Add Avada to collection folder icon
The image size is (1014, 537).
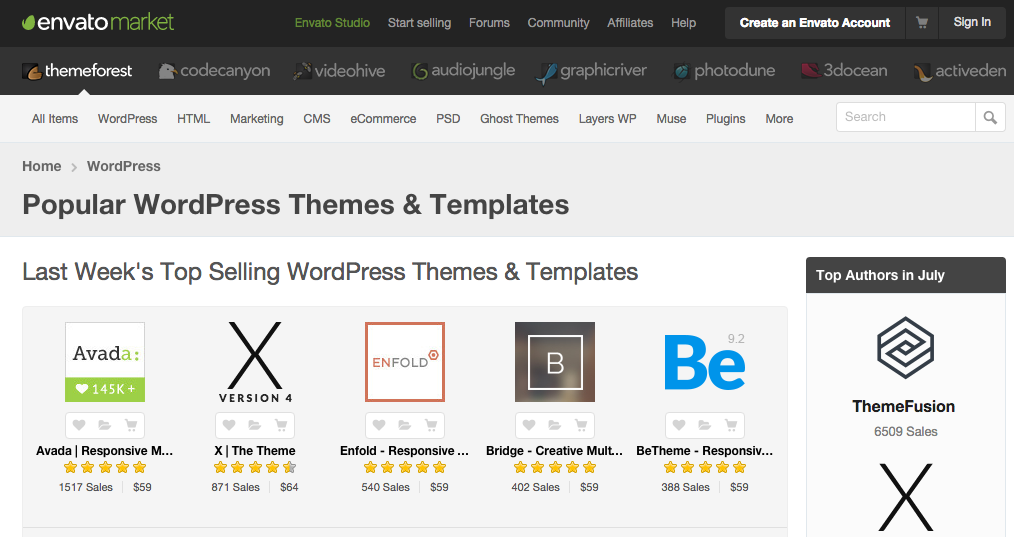point(105,425)
